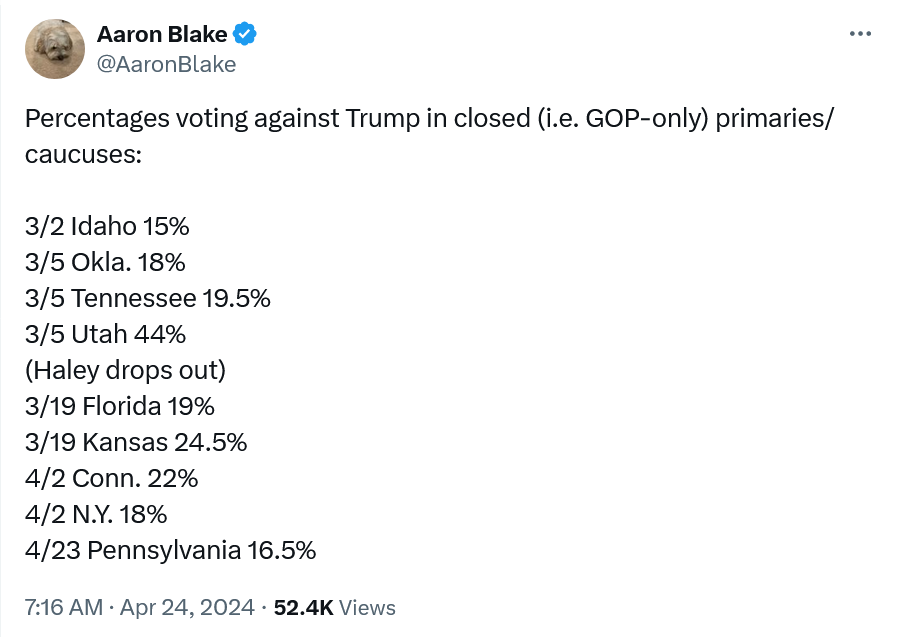Click the @AaronBlake handle

[x=166, y=65]
